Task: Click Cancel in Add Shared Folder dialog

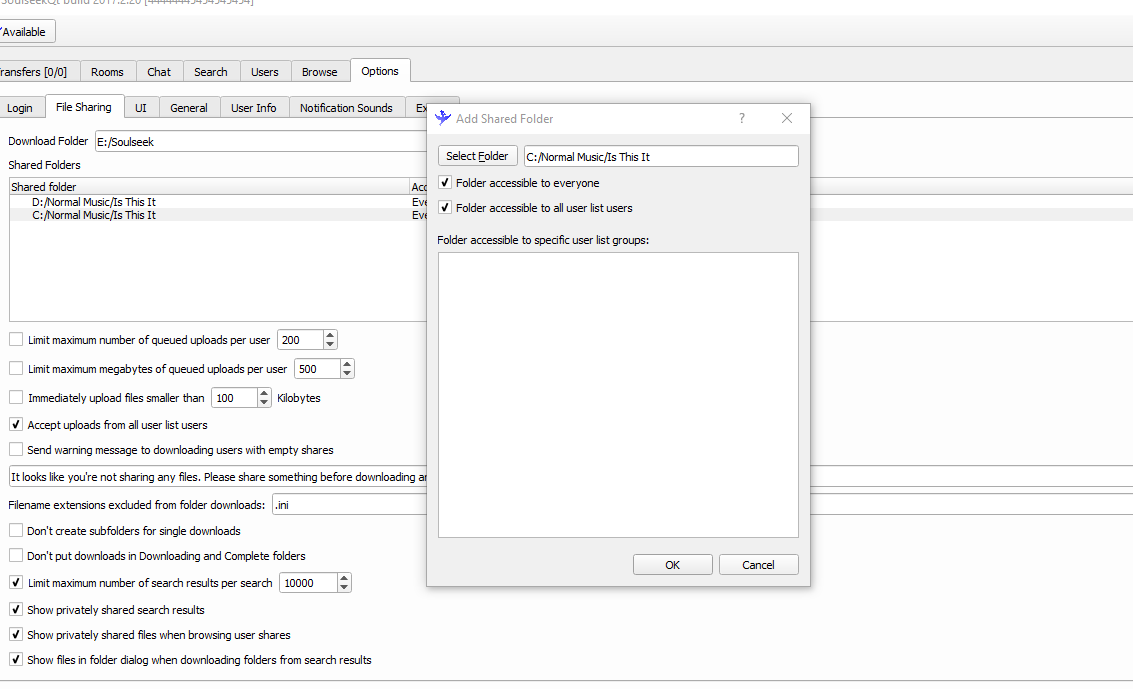Action: [758, 565]
